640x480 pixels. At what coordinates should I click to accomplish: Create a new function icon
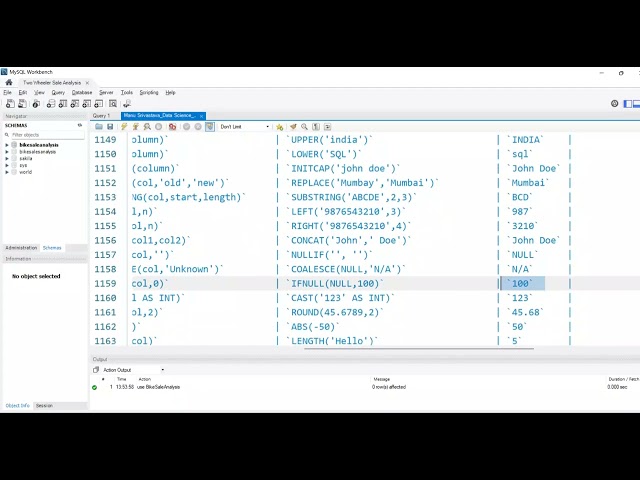[x=99, y=104]
